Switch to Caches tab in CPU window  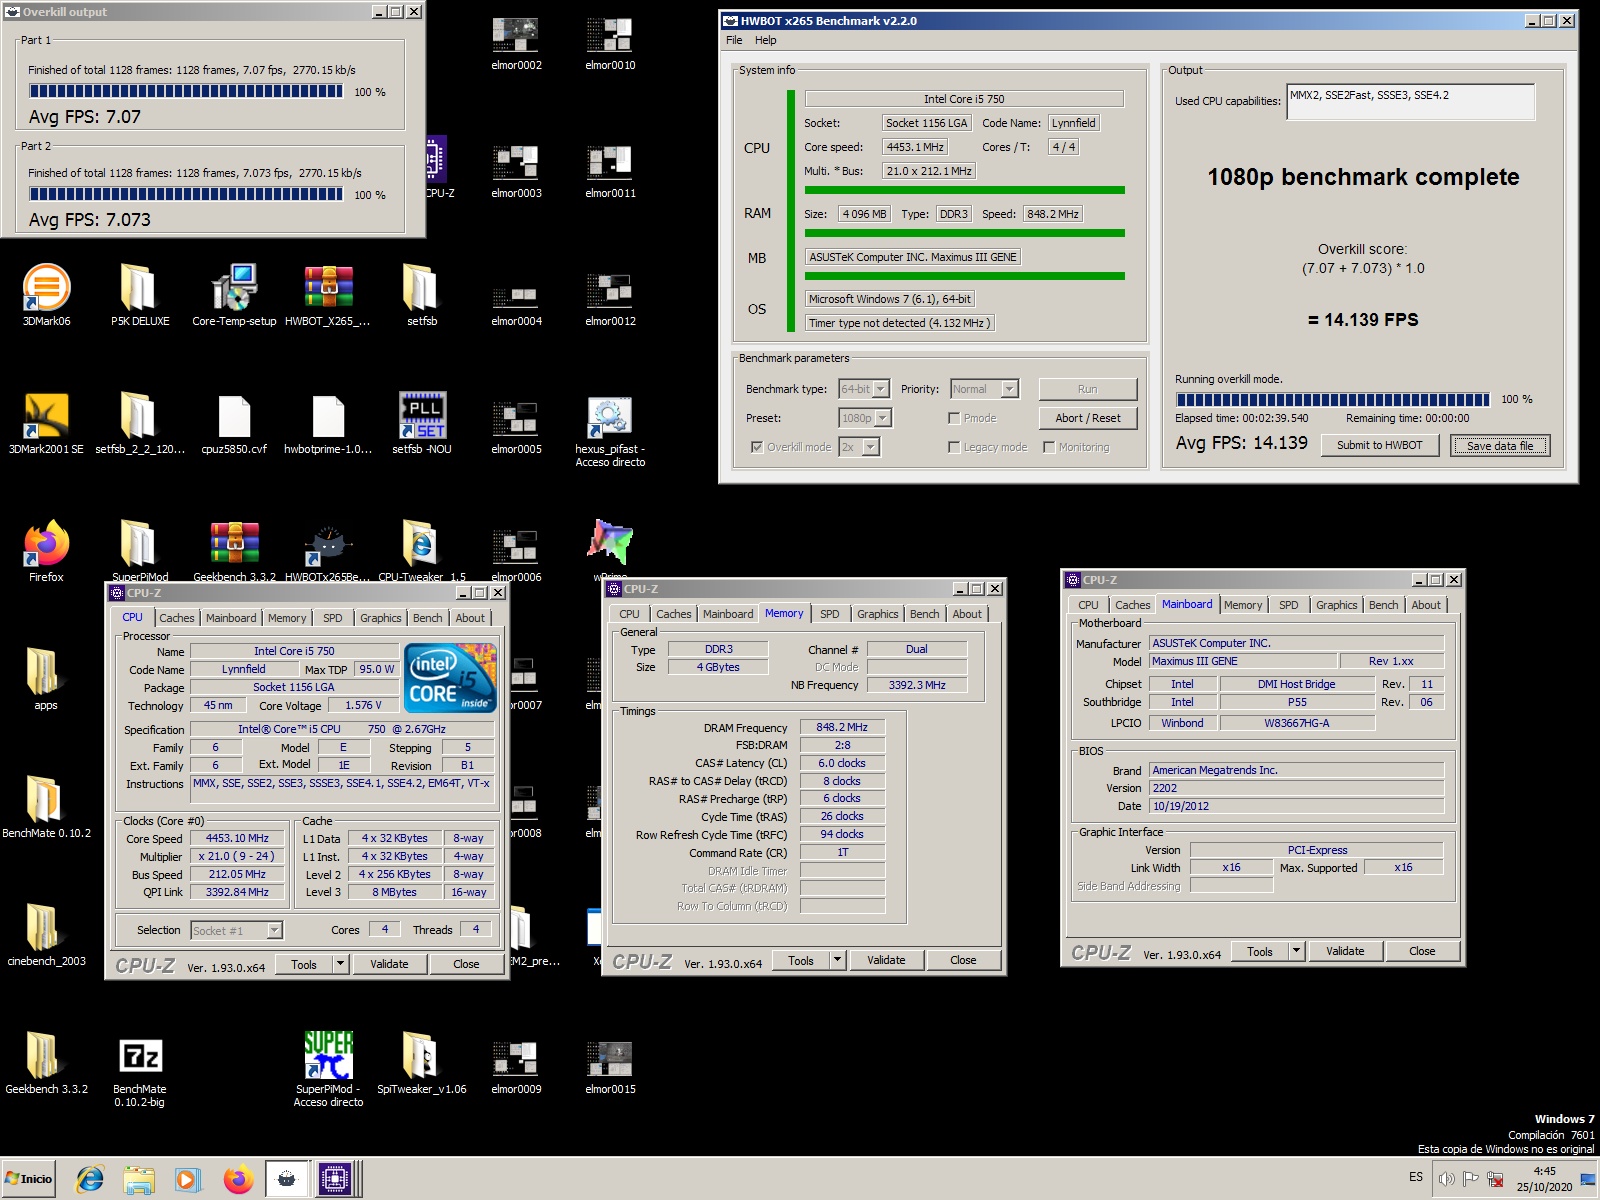(x=177, y=618)
